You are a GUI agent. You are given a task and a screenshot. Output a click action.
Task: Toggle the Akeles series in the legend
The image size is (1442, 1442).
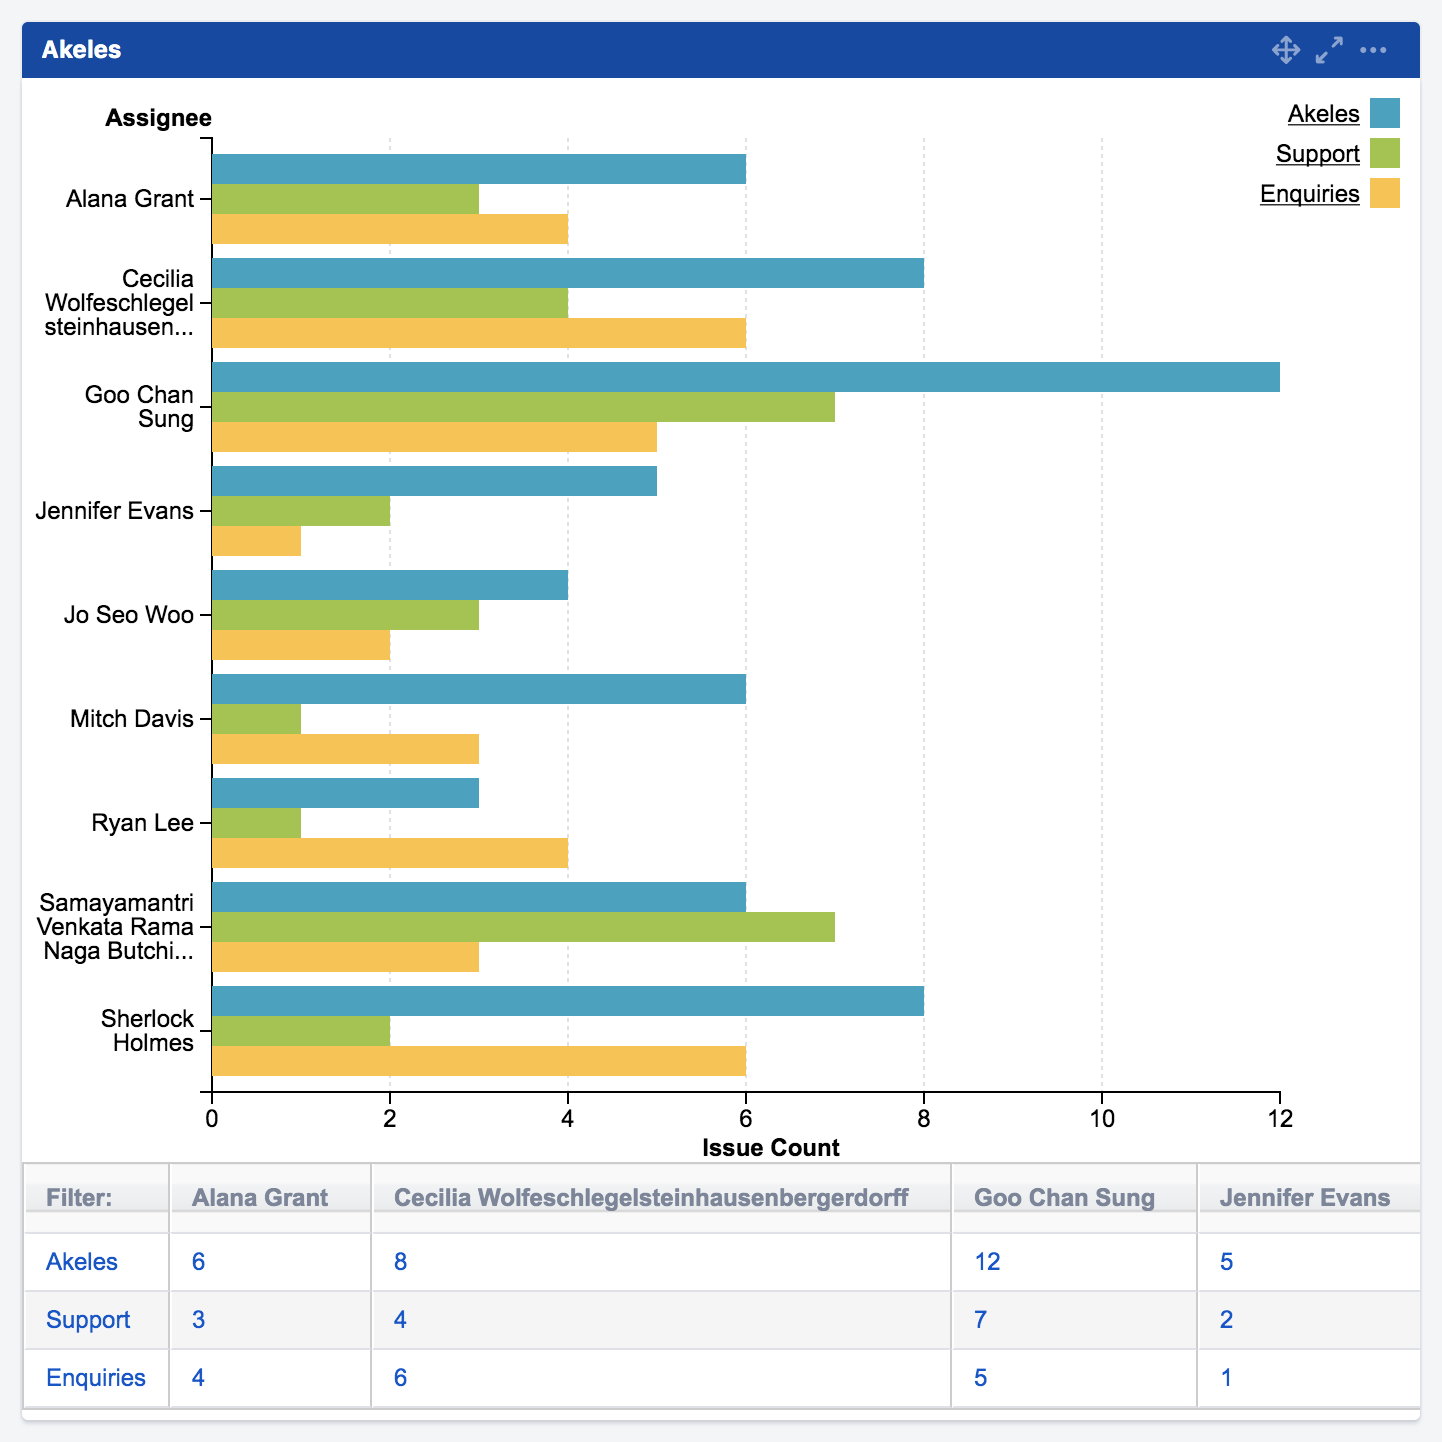(1323, 113)
